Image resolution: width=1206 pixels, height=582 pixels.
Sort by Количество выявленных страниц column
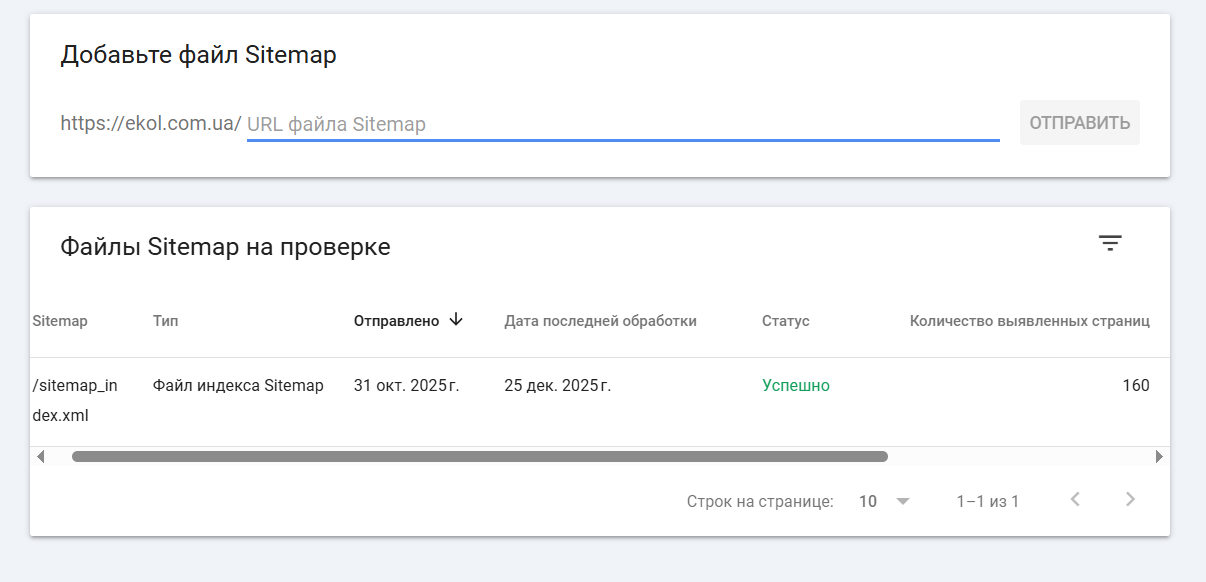pyautogui.click(x=1029, y=321)
